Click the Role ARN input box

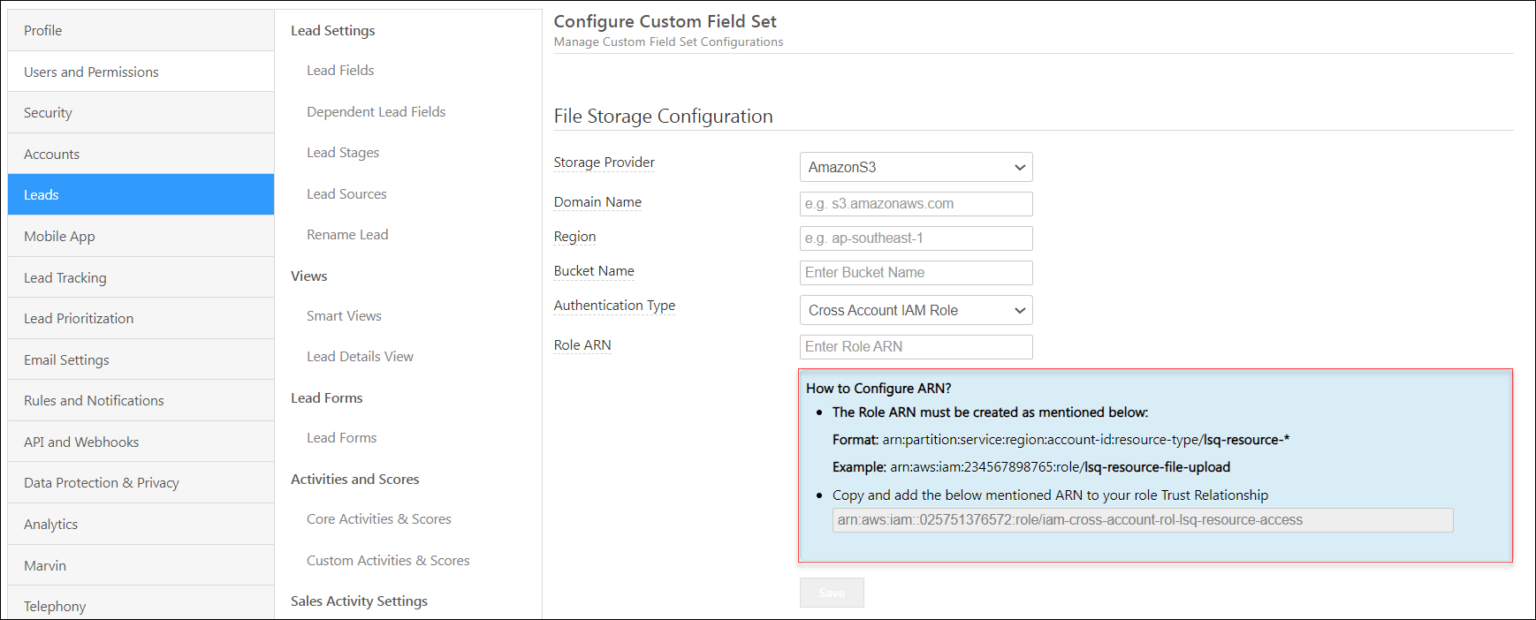pos(914,346)
